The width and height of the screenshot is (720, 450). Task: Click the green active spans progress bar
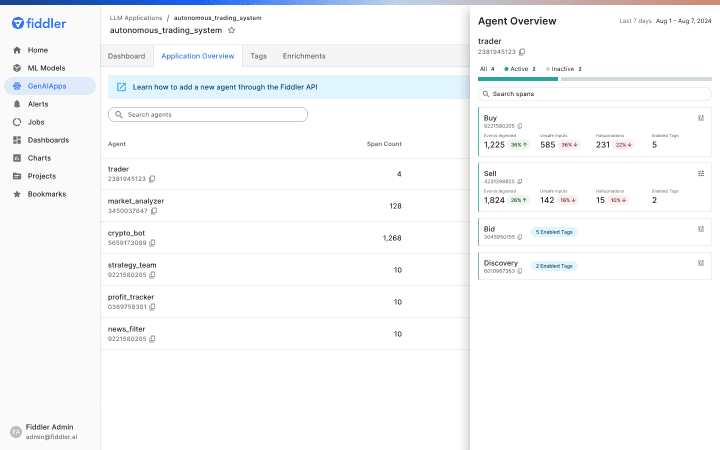point(518,79)
